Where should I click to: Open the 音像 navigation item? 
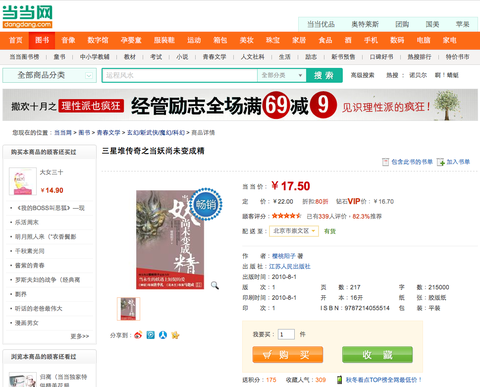point(68,40)
